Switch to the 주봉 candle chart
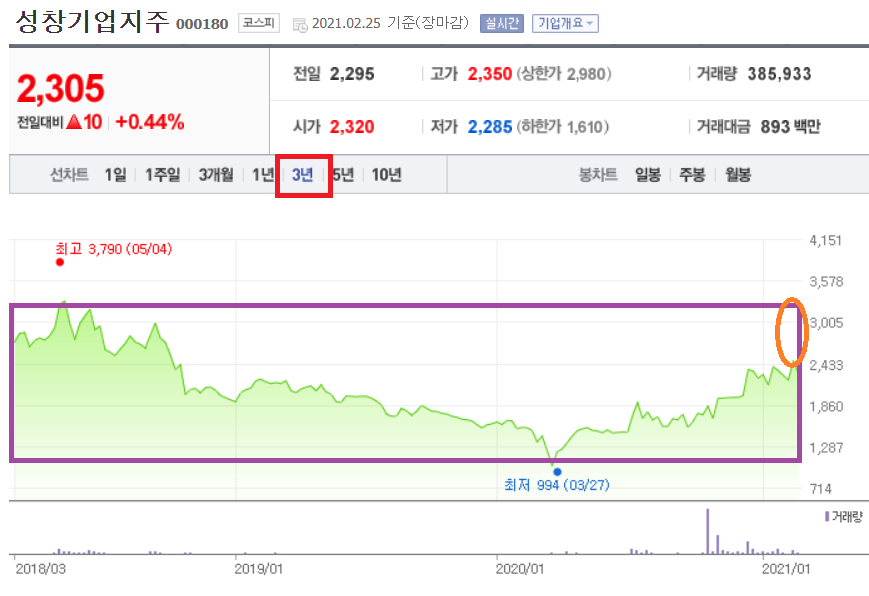This screenshot has height=596, width=869. [x=692, y=175]
